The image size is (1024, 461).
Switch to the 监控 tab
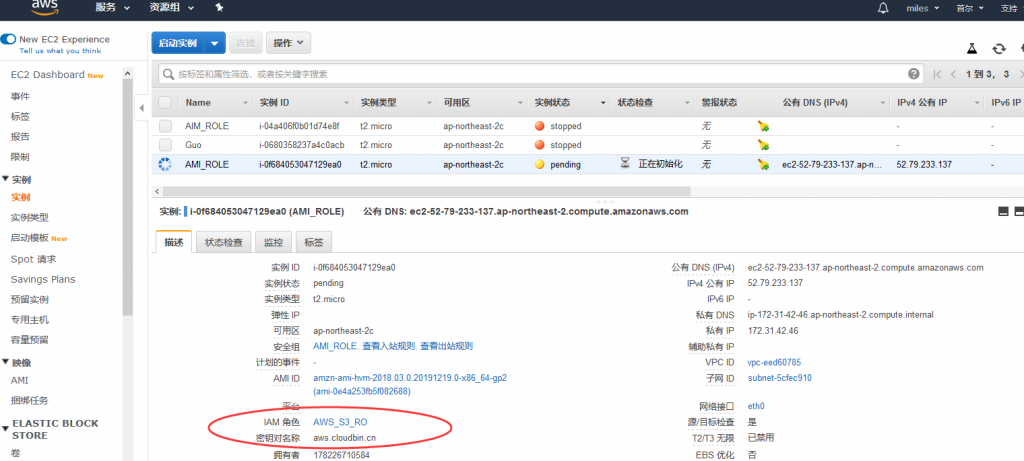click(x=273, y=242)
